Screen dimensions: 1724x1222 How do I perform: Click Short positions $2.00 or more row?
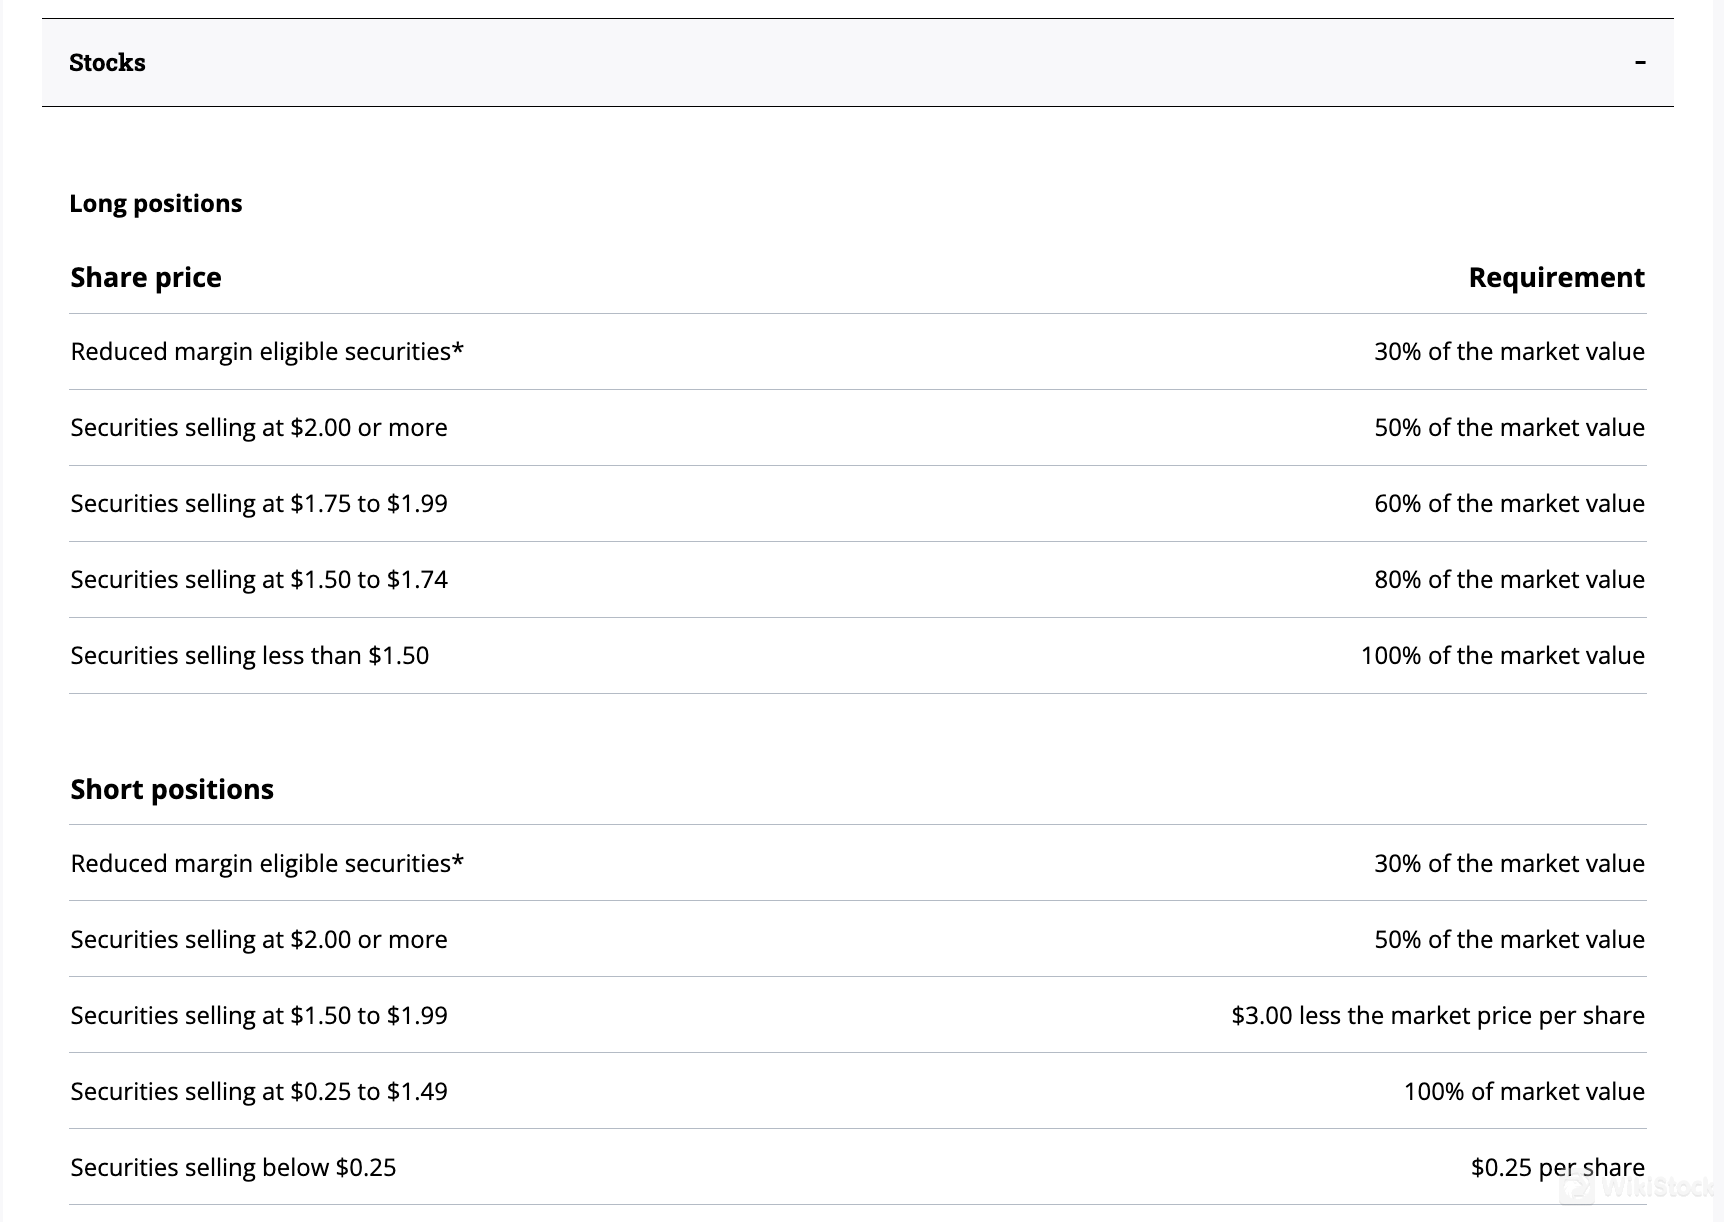(x=259, y=939)
